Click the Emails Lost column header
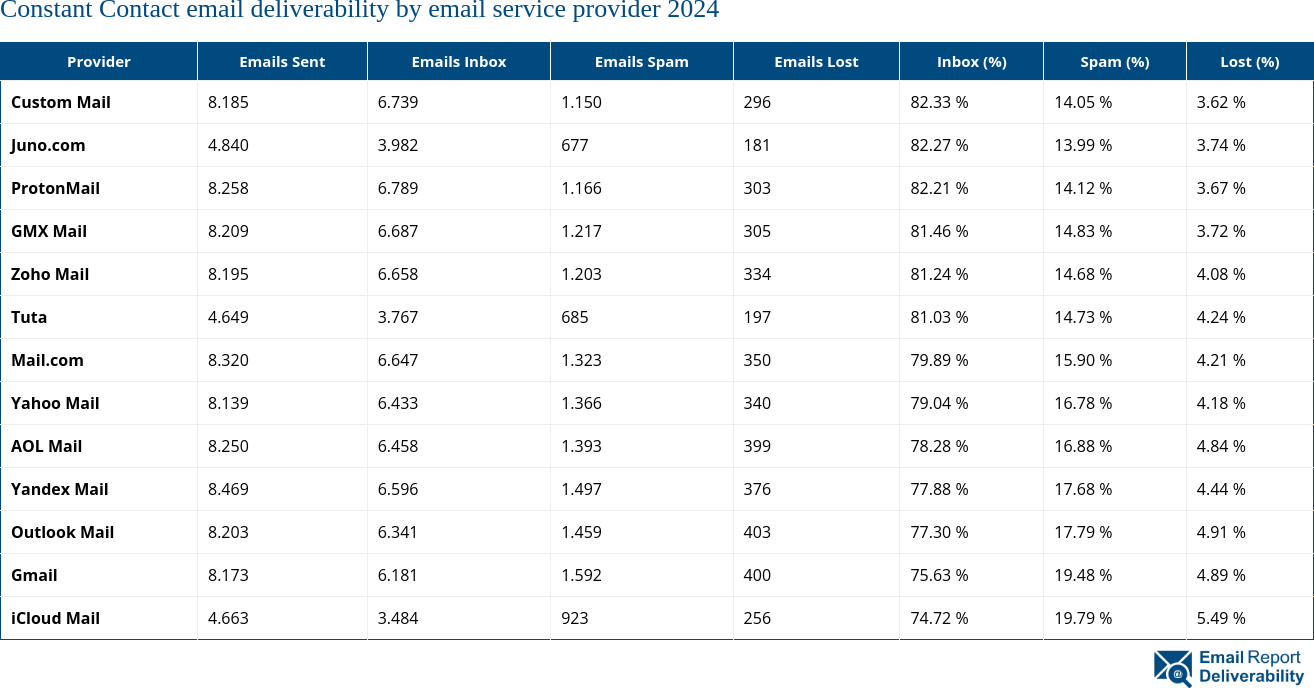This screenshot has height=688, width=1314. [816, 61]
